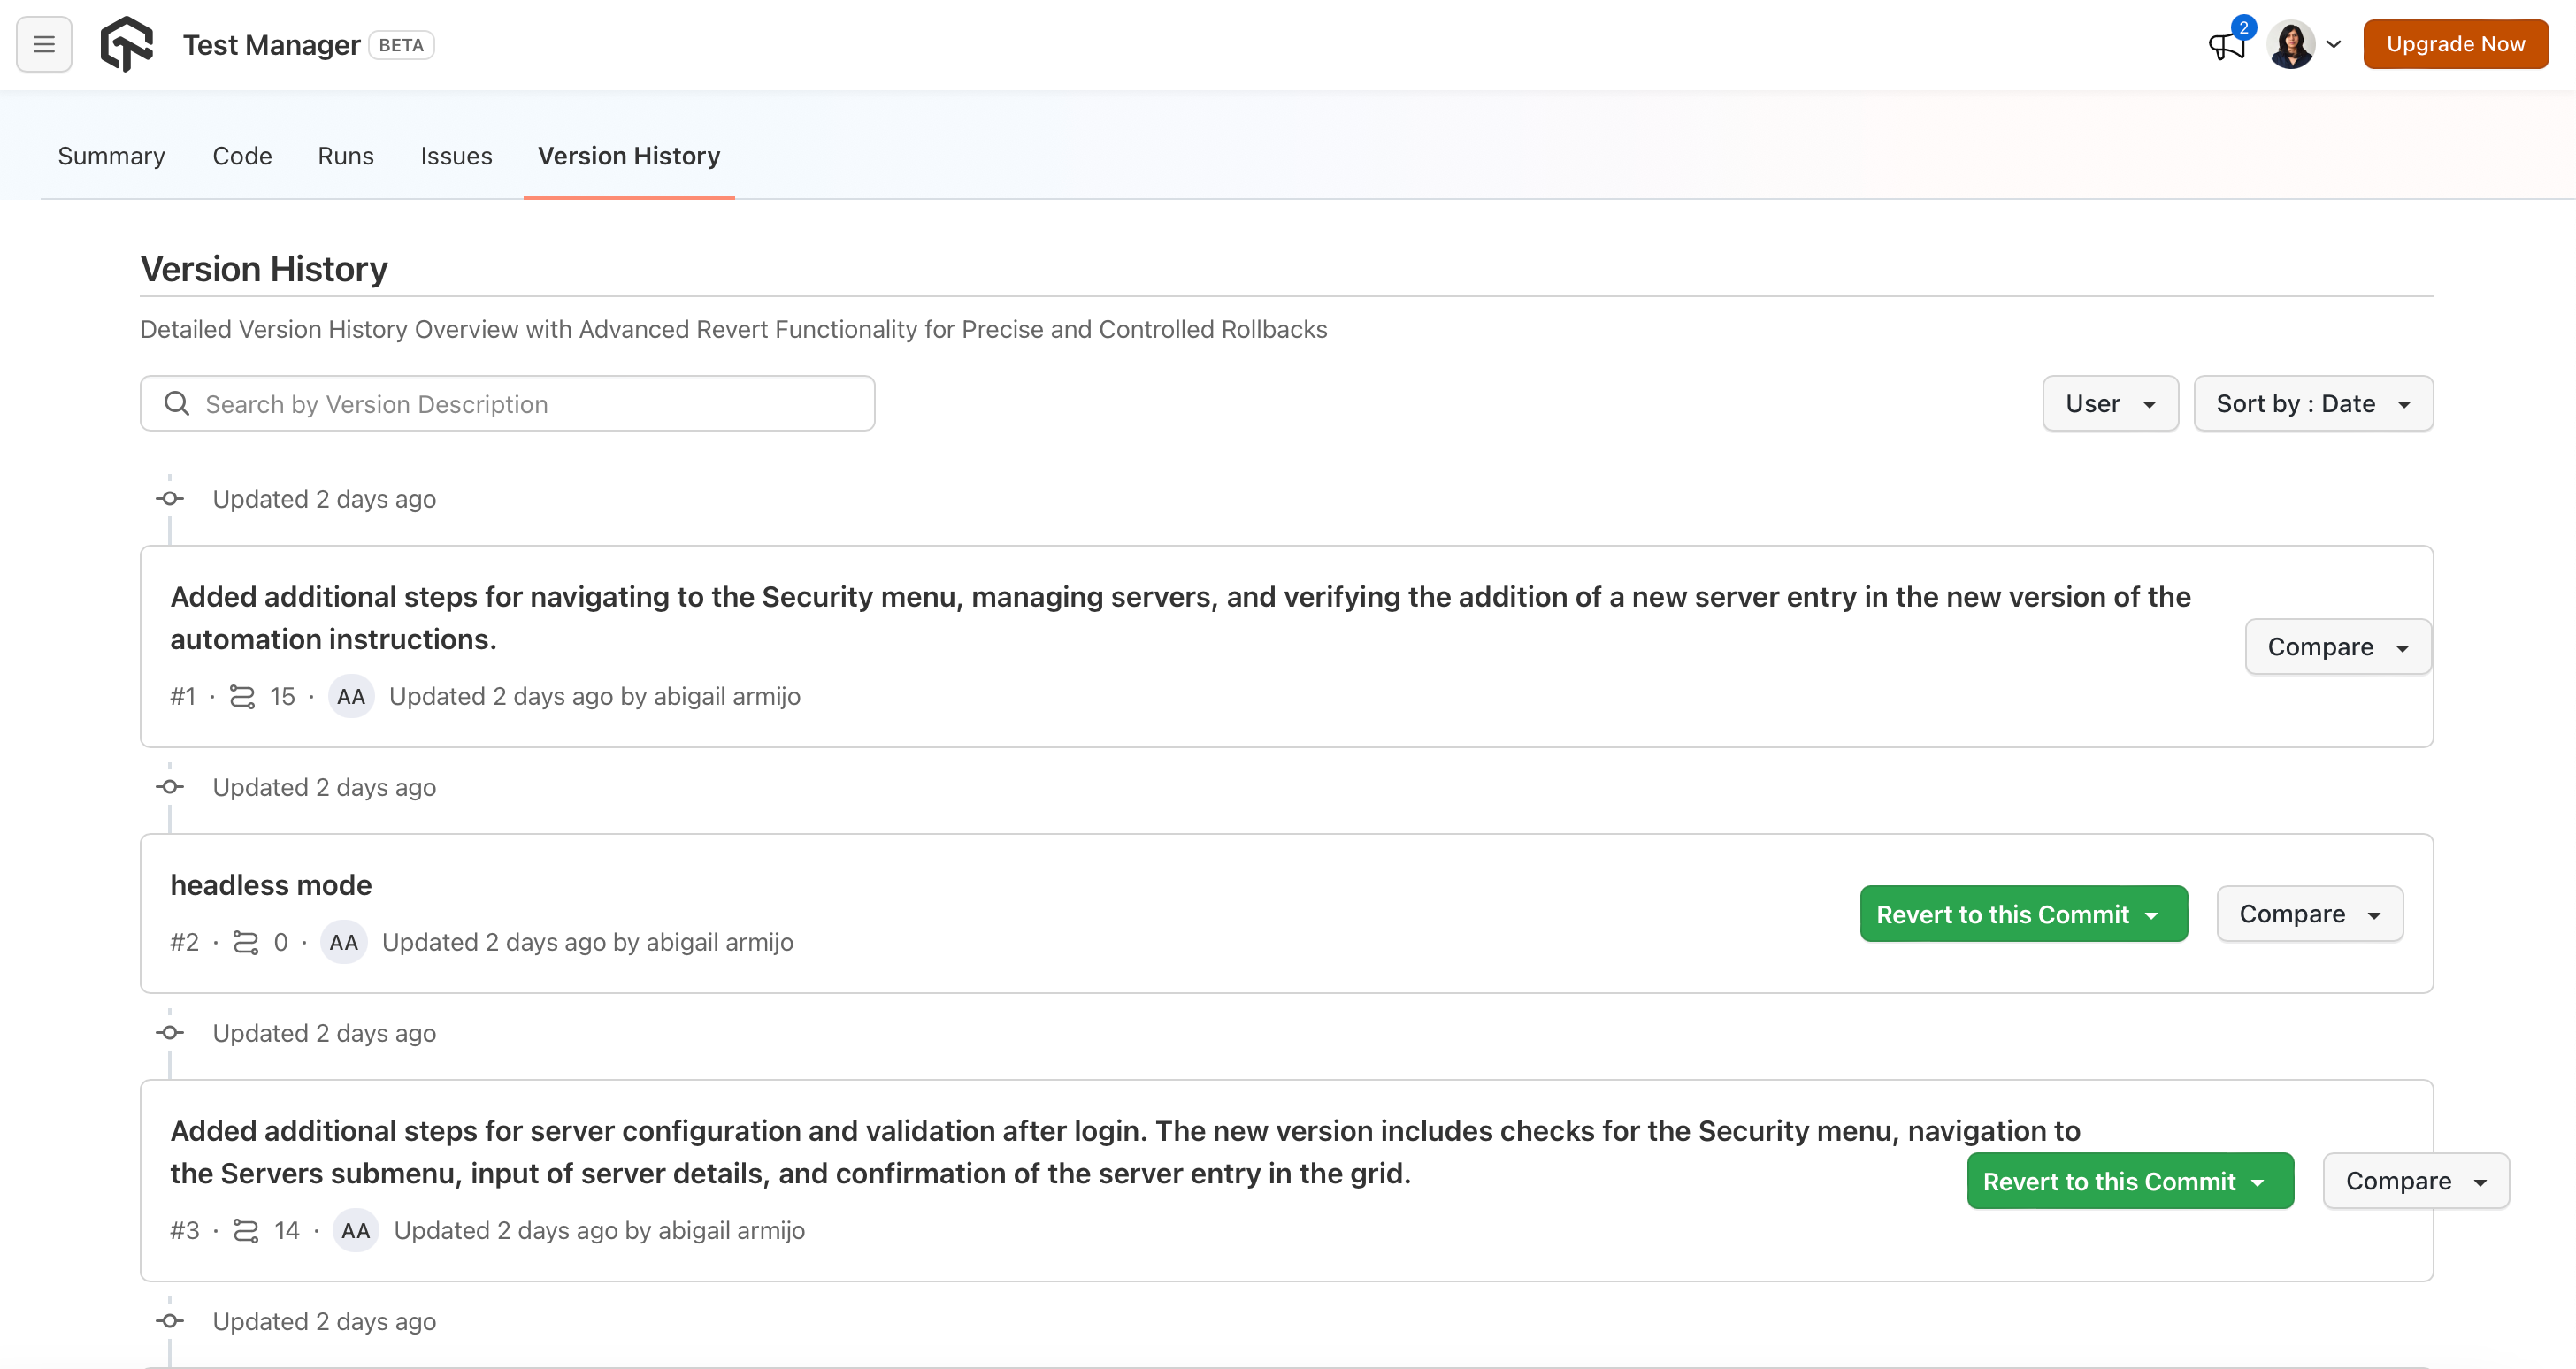Click 'Updated 2 days ago by abigail armijo' on #1
Image resolution: width=2576 pixels, height=1369 pixels.
point(595,696)
